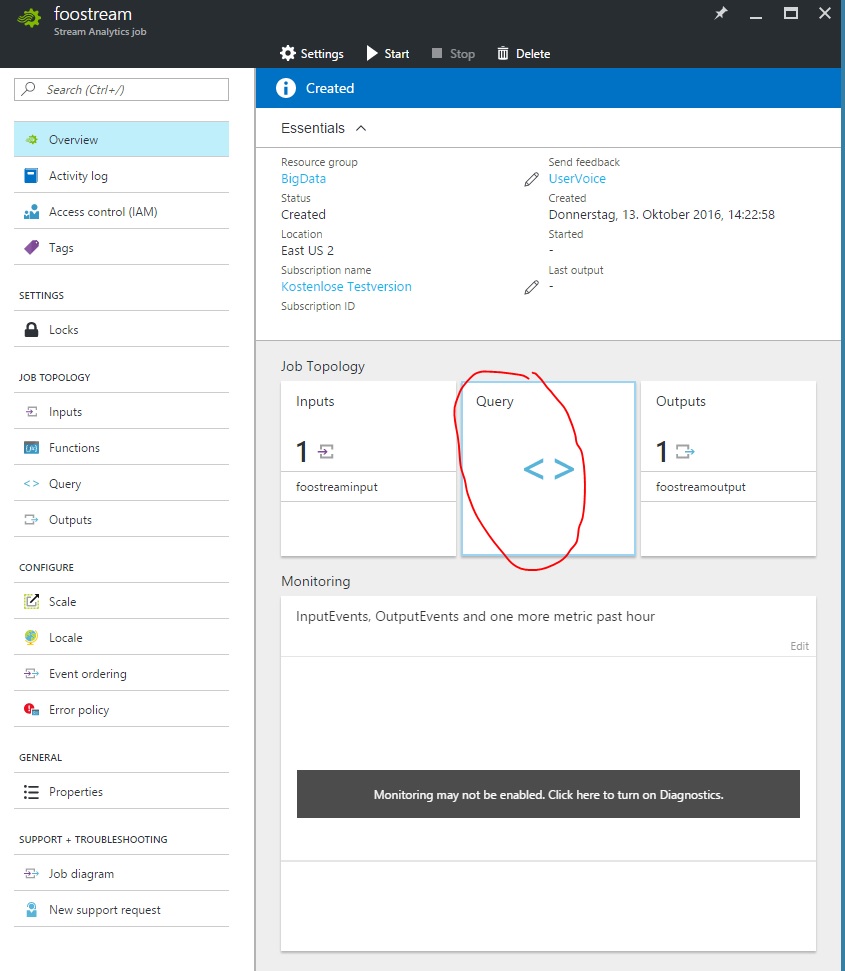Collapse the Essentials section
Image resolution: width=845 pixels, height=971 pixels.
pyautogui.click(x=361, y=128)
